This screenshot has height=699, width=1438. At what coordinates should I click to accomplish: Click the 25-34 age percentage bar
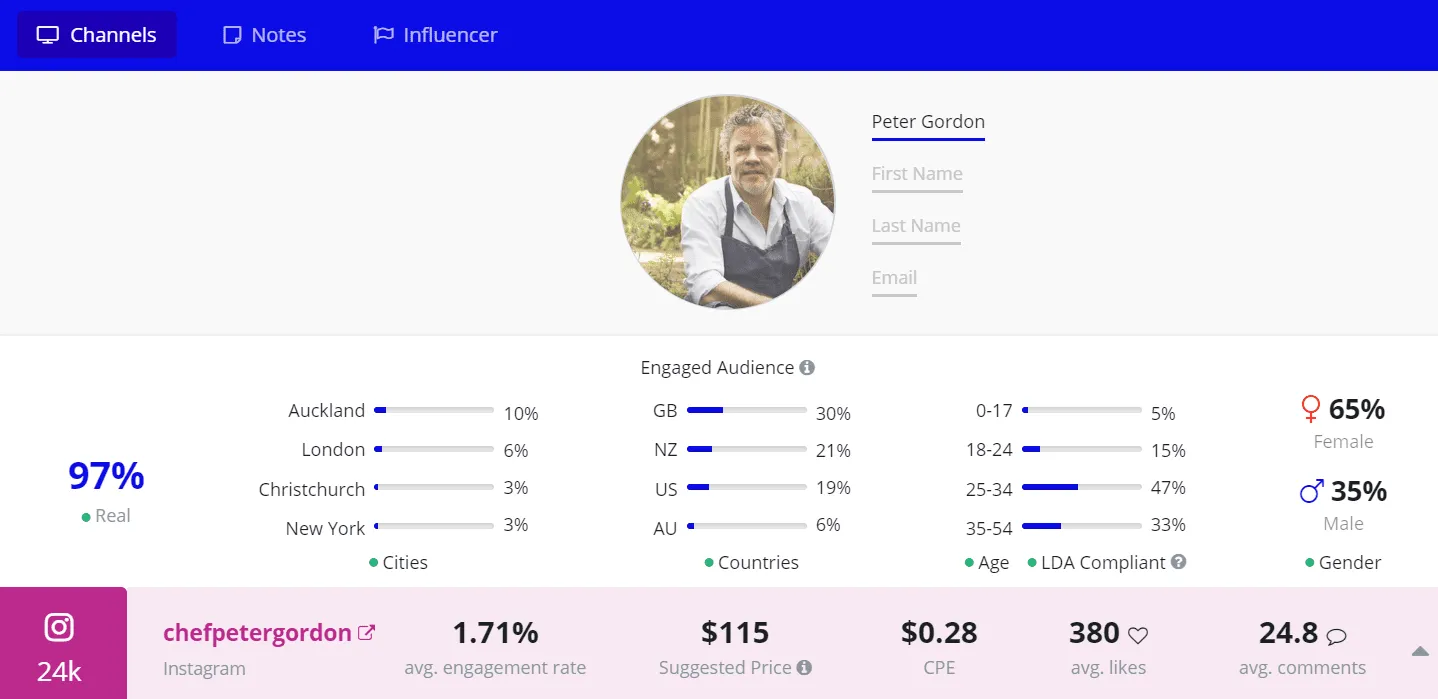(1081, 488)
